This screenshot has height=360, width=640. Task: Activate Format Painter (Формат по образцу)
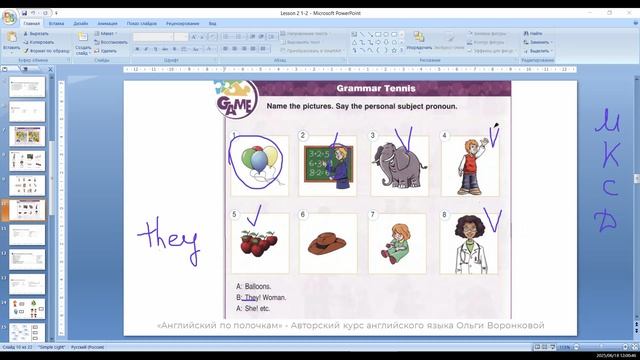[x=46, y=51]
